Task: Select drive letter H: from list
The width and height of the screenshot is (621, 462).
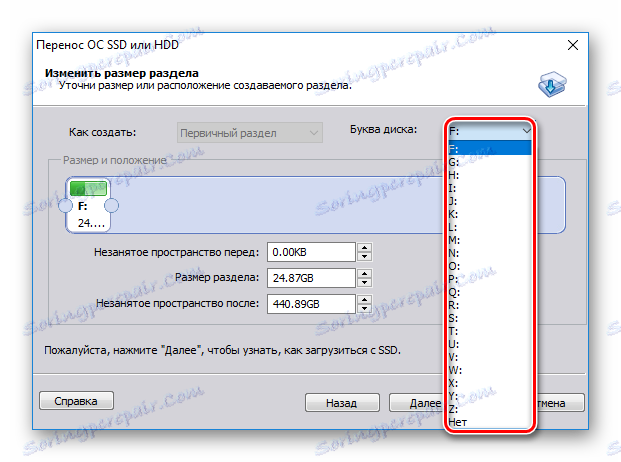Action: pyautogui.click(x=490, y=175)
